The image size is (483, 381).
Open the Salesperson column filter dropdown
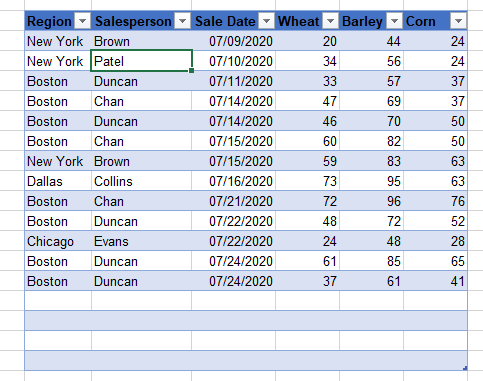[182, 21]
